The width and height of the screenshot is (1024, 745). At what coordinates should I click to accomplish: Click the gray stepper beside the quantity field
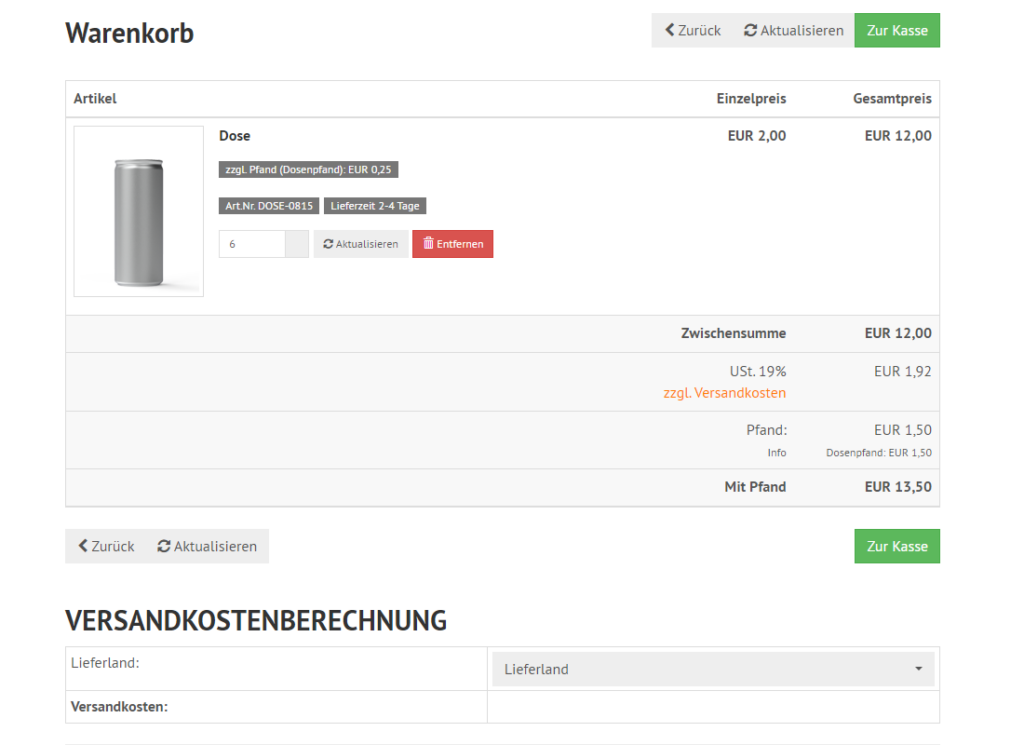pos(297,244)
